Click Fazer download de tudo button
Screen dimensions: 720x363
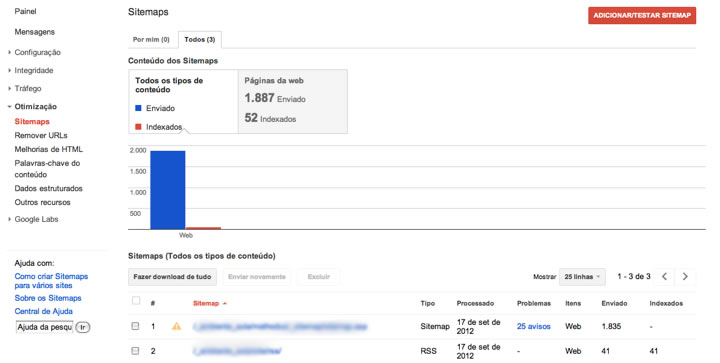click(x=172, y=277)
